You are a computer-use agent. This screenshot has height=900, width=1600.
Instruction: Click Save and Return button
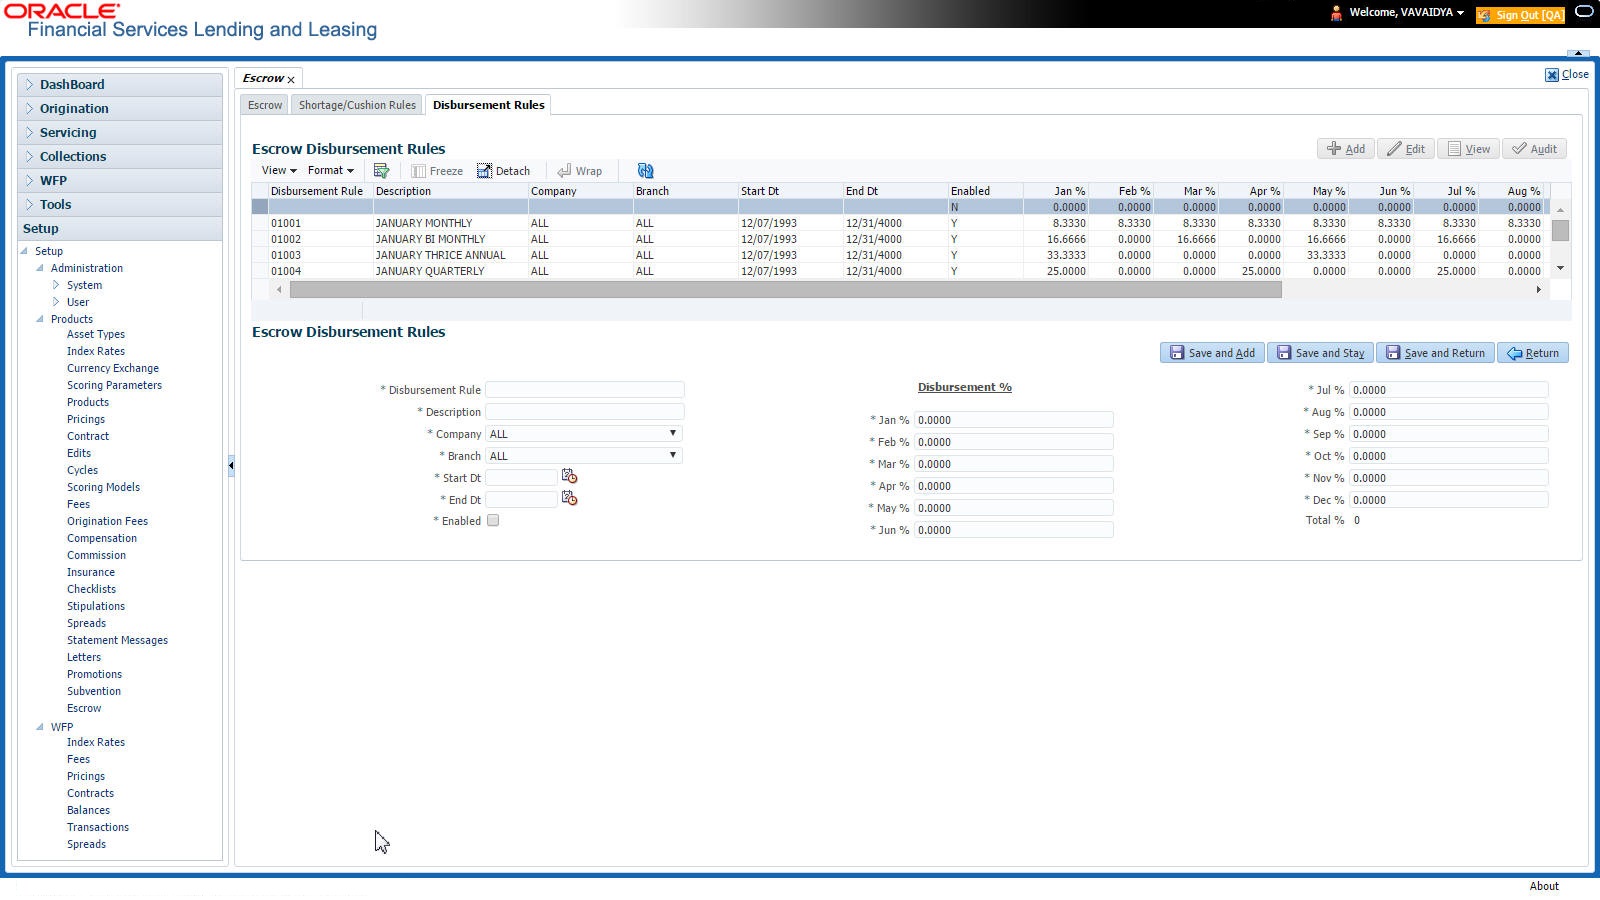[1435, 353]
